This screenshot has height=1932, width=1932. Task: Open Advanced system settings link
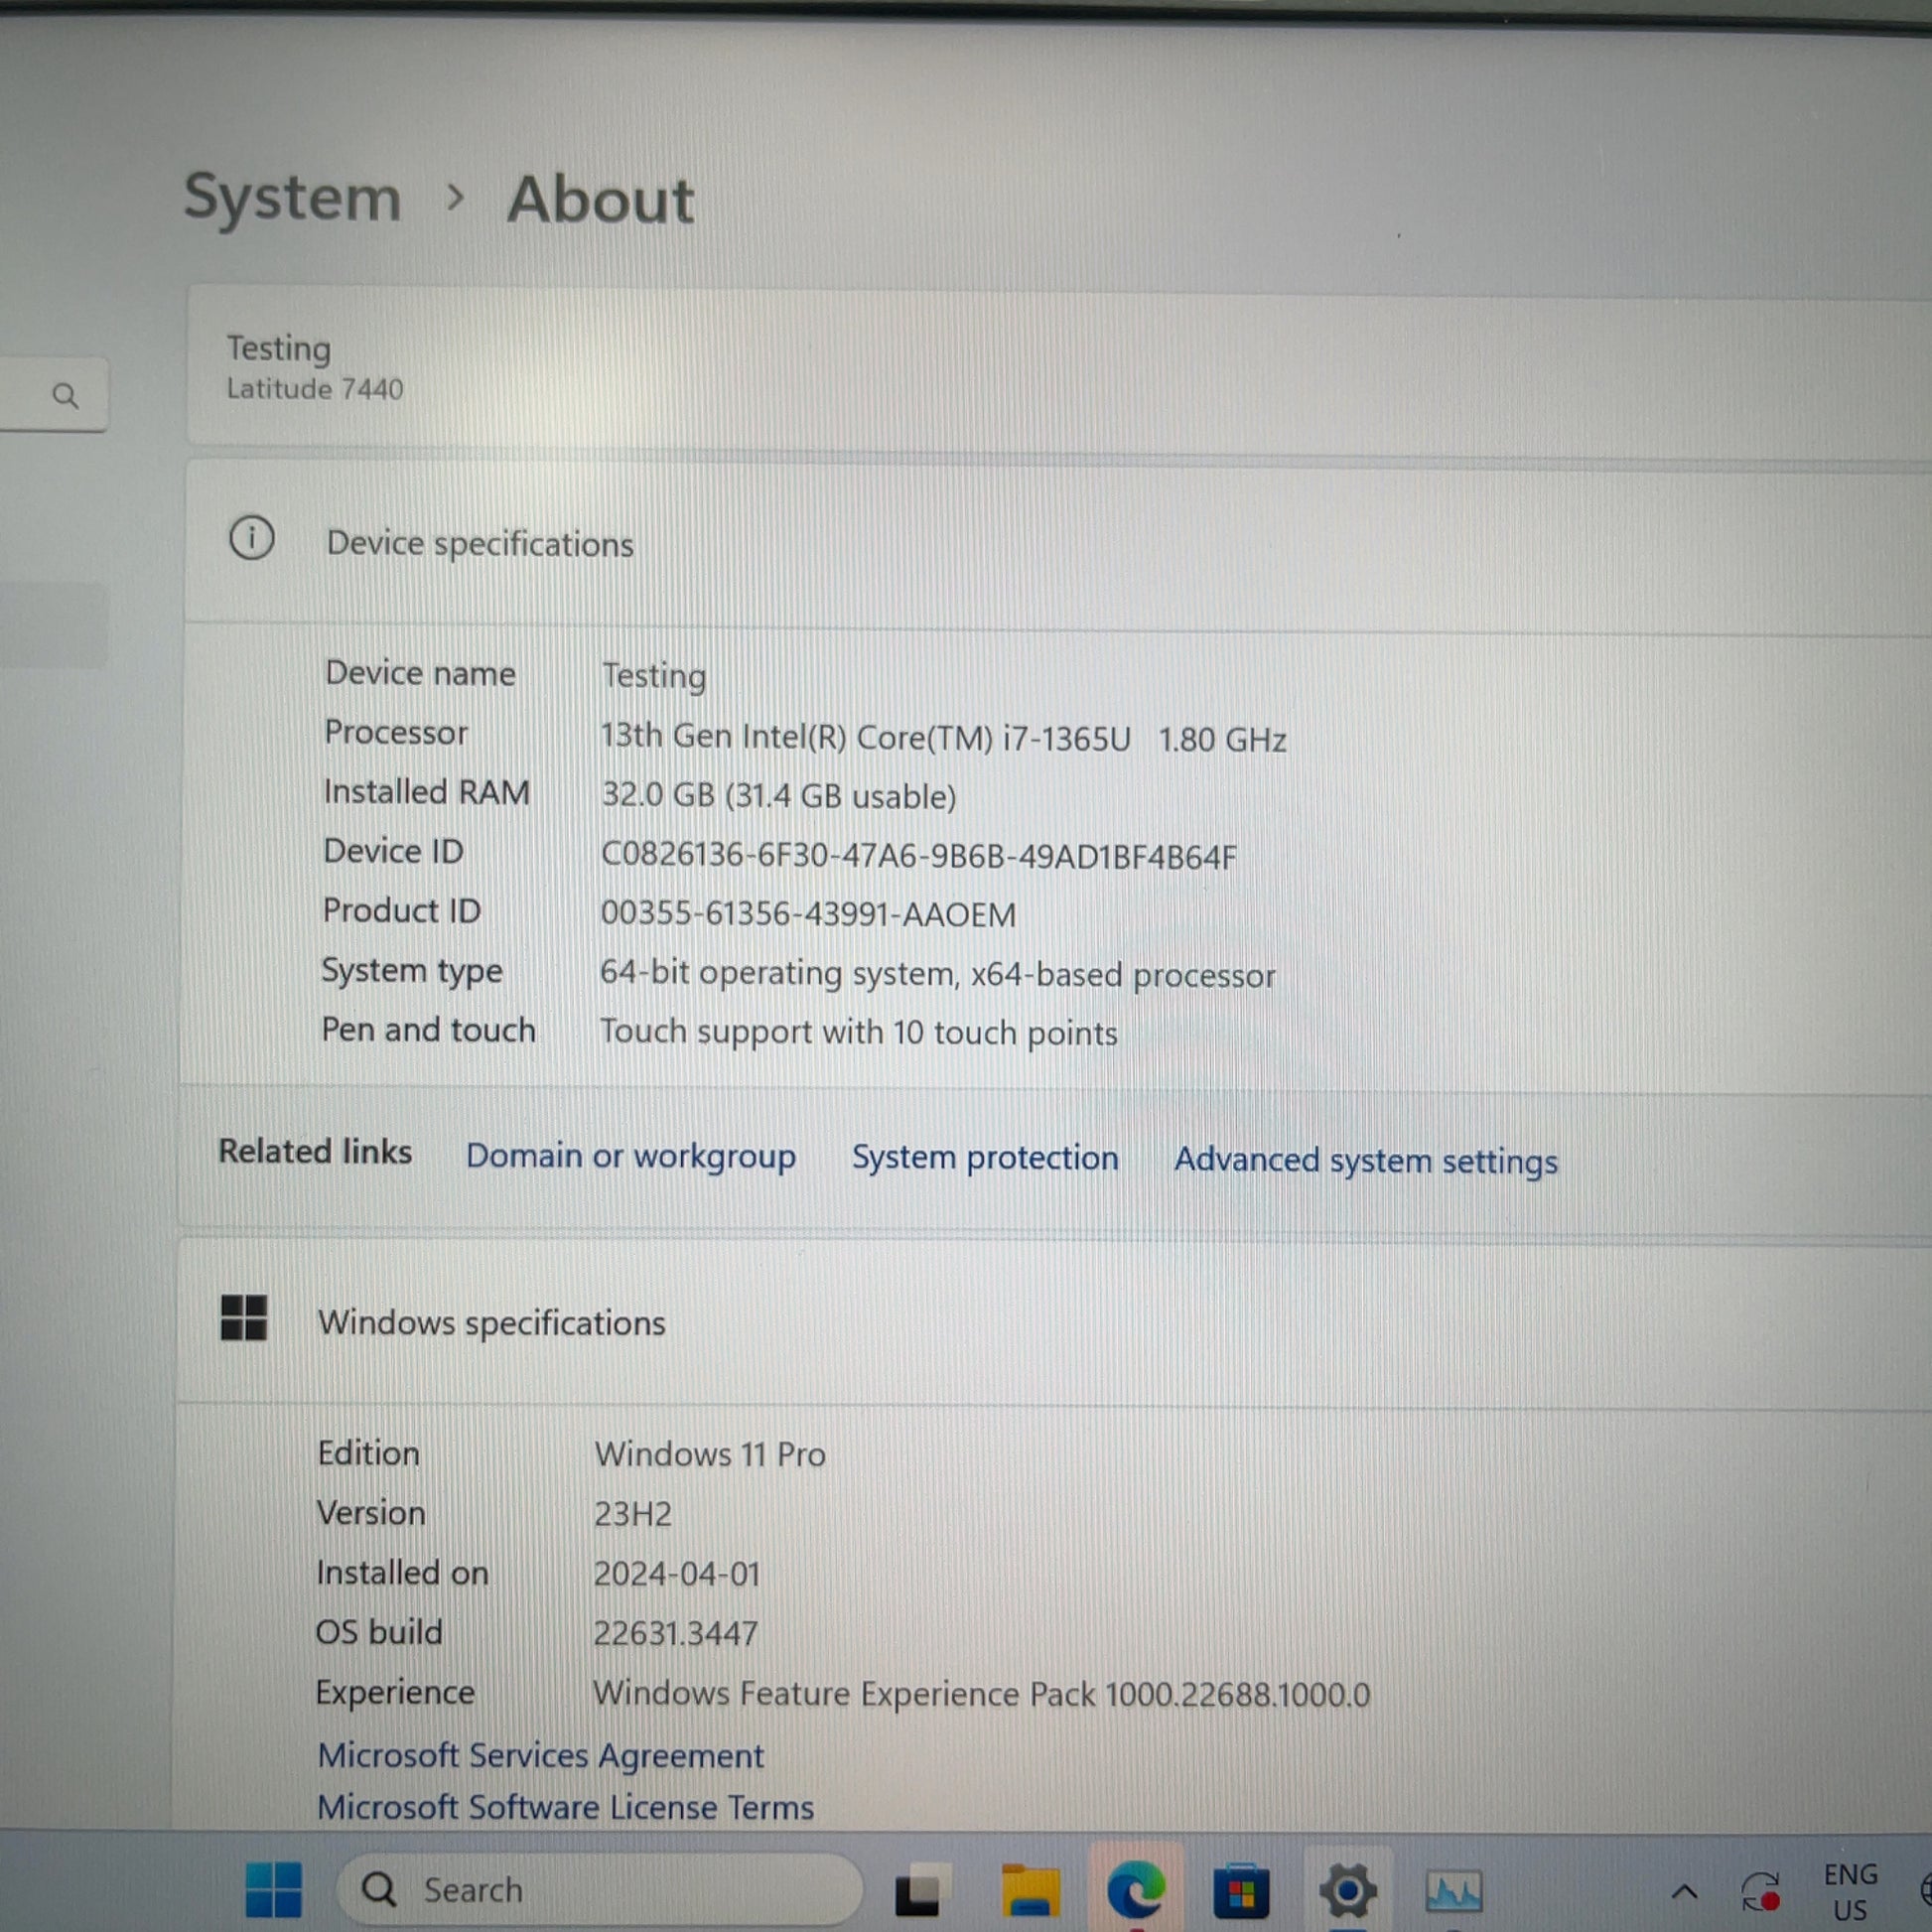(1366, 1160)
